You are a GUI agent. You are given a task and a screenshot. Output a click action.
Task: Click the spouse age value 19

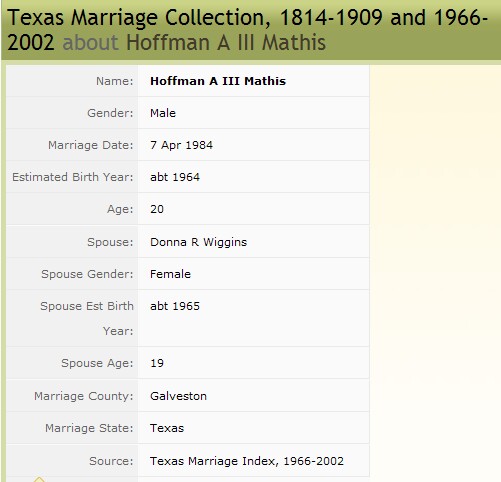[x=157, y=363]
